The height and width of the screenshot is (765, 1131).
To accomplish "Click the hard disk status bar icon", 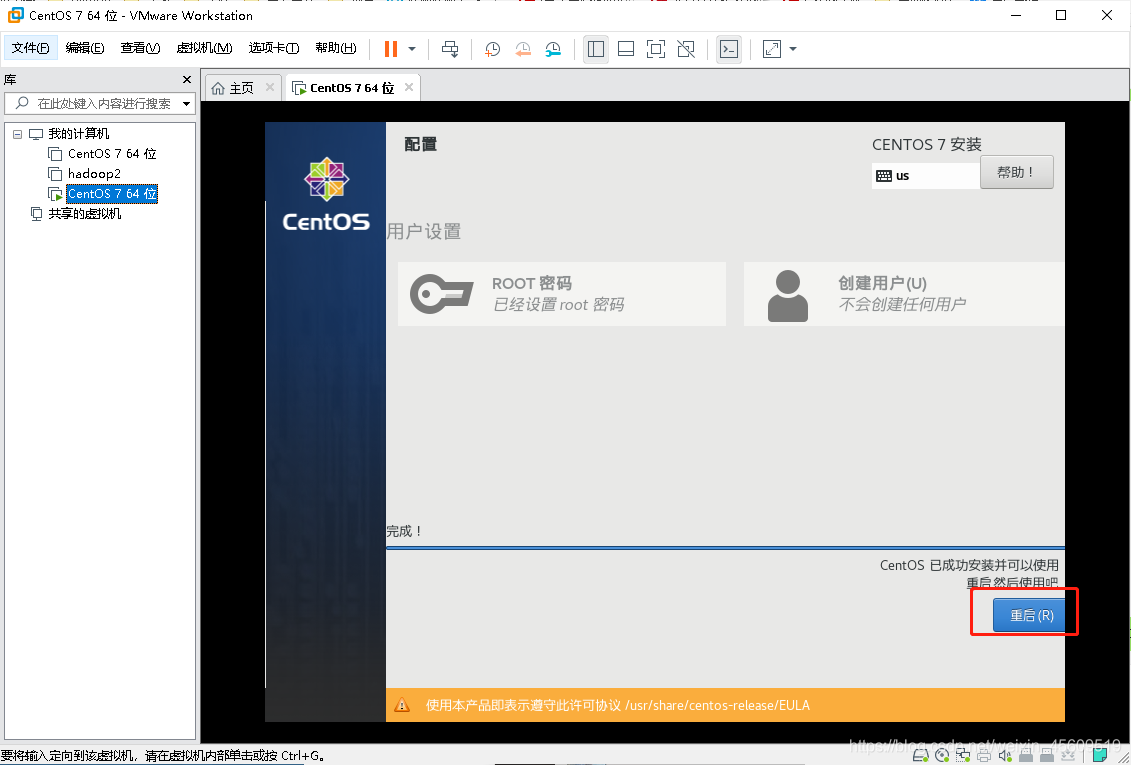I will coord(920,755).
